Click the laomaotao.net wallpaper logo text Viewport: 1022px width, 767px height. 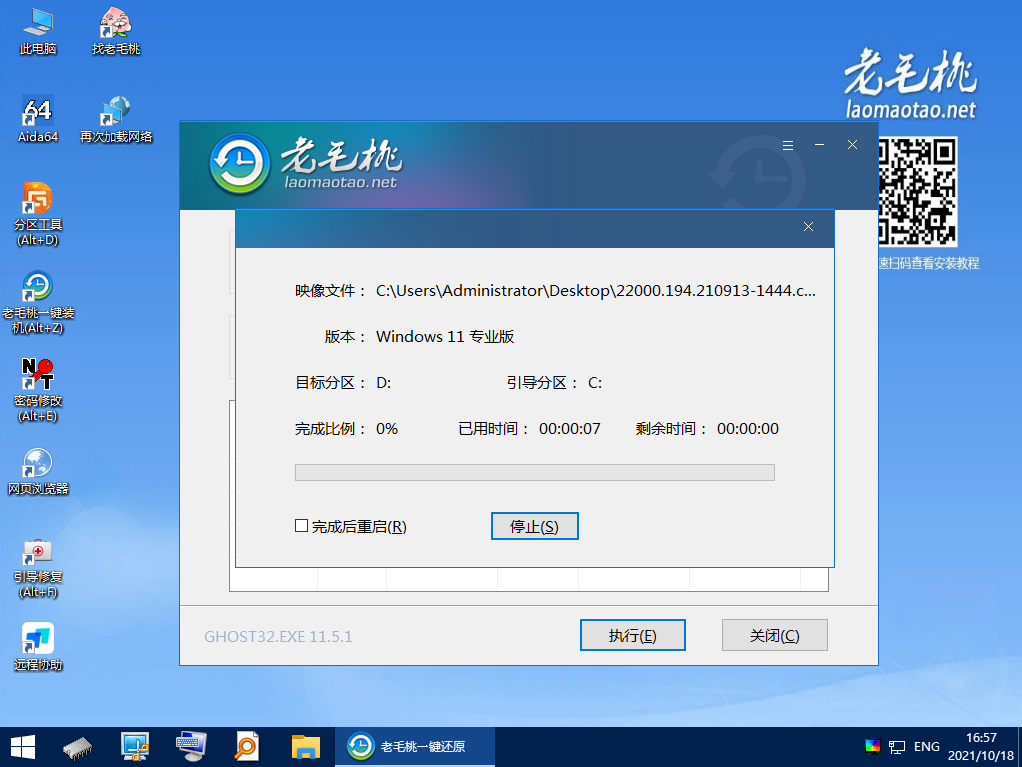pyautogui.click(x=910, y=109)
